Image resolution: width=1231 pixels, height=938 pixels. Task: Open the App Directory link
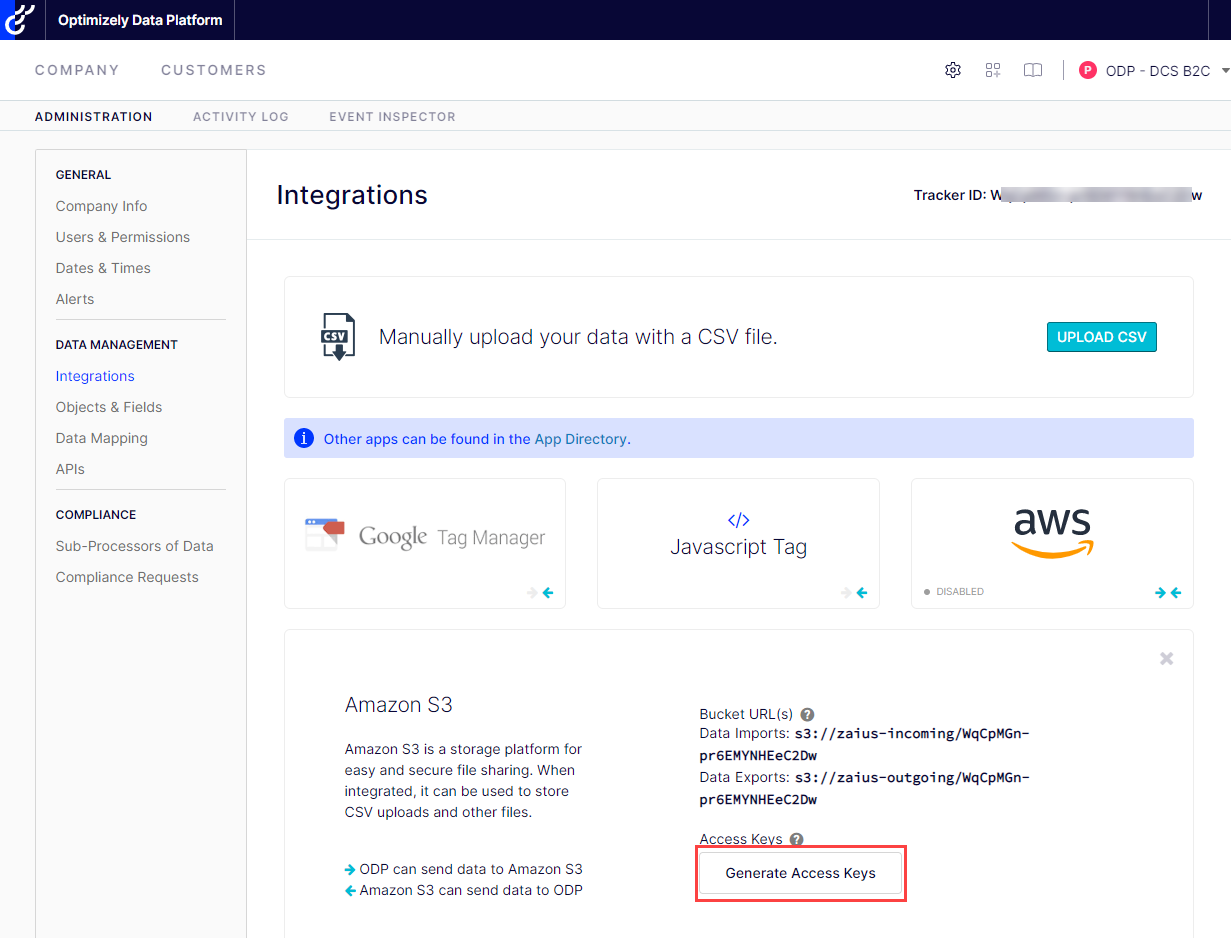coord(582,439)
